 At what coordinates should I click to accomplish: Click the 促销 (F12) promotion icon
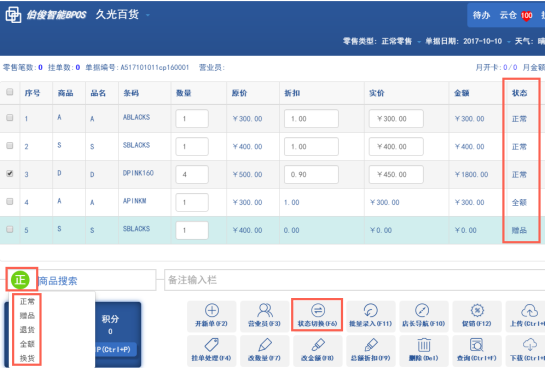[x=477, y=310]
